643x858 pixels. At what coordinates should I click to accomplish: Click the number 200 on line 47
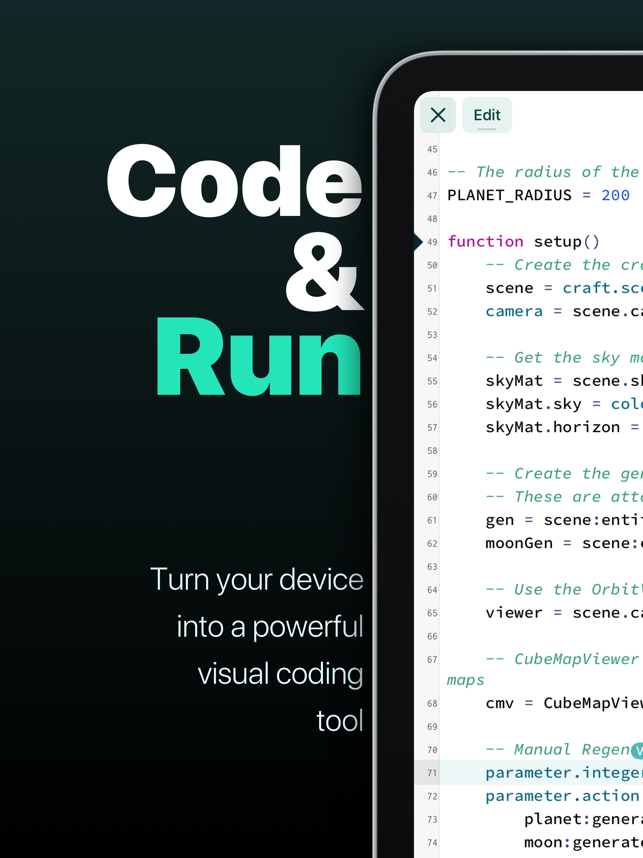(615, 195)
